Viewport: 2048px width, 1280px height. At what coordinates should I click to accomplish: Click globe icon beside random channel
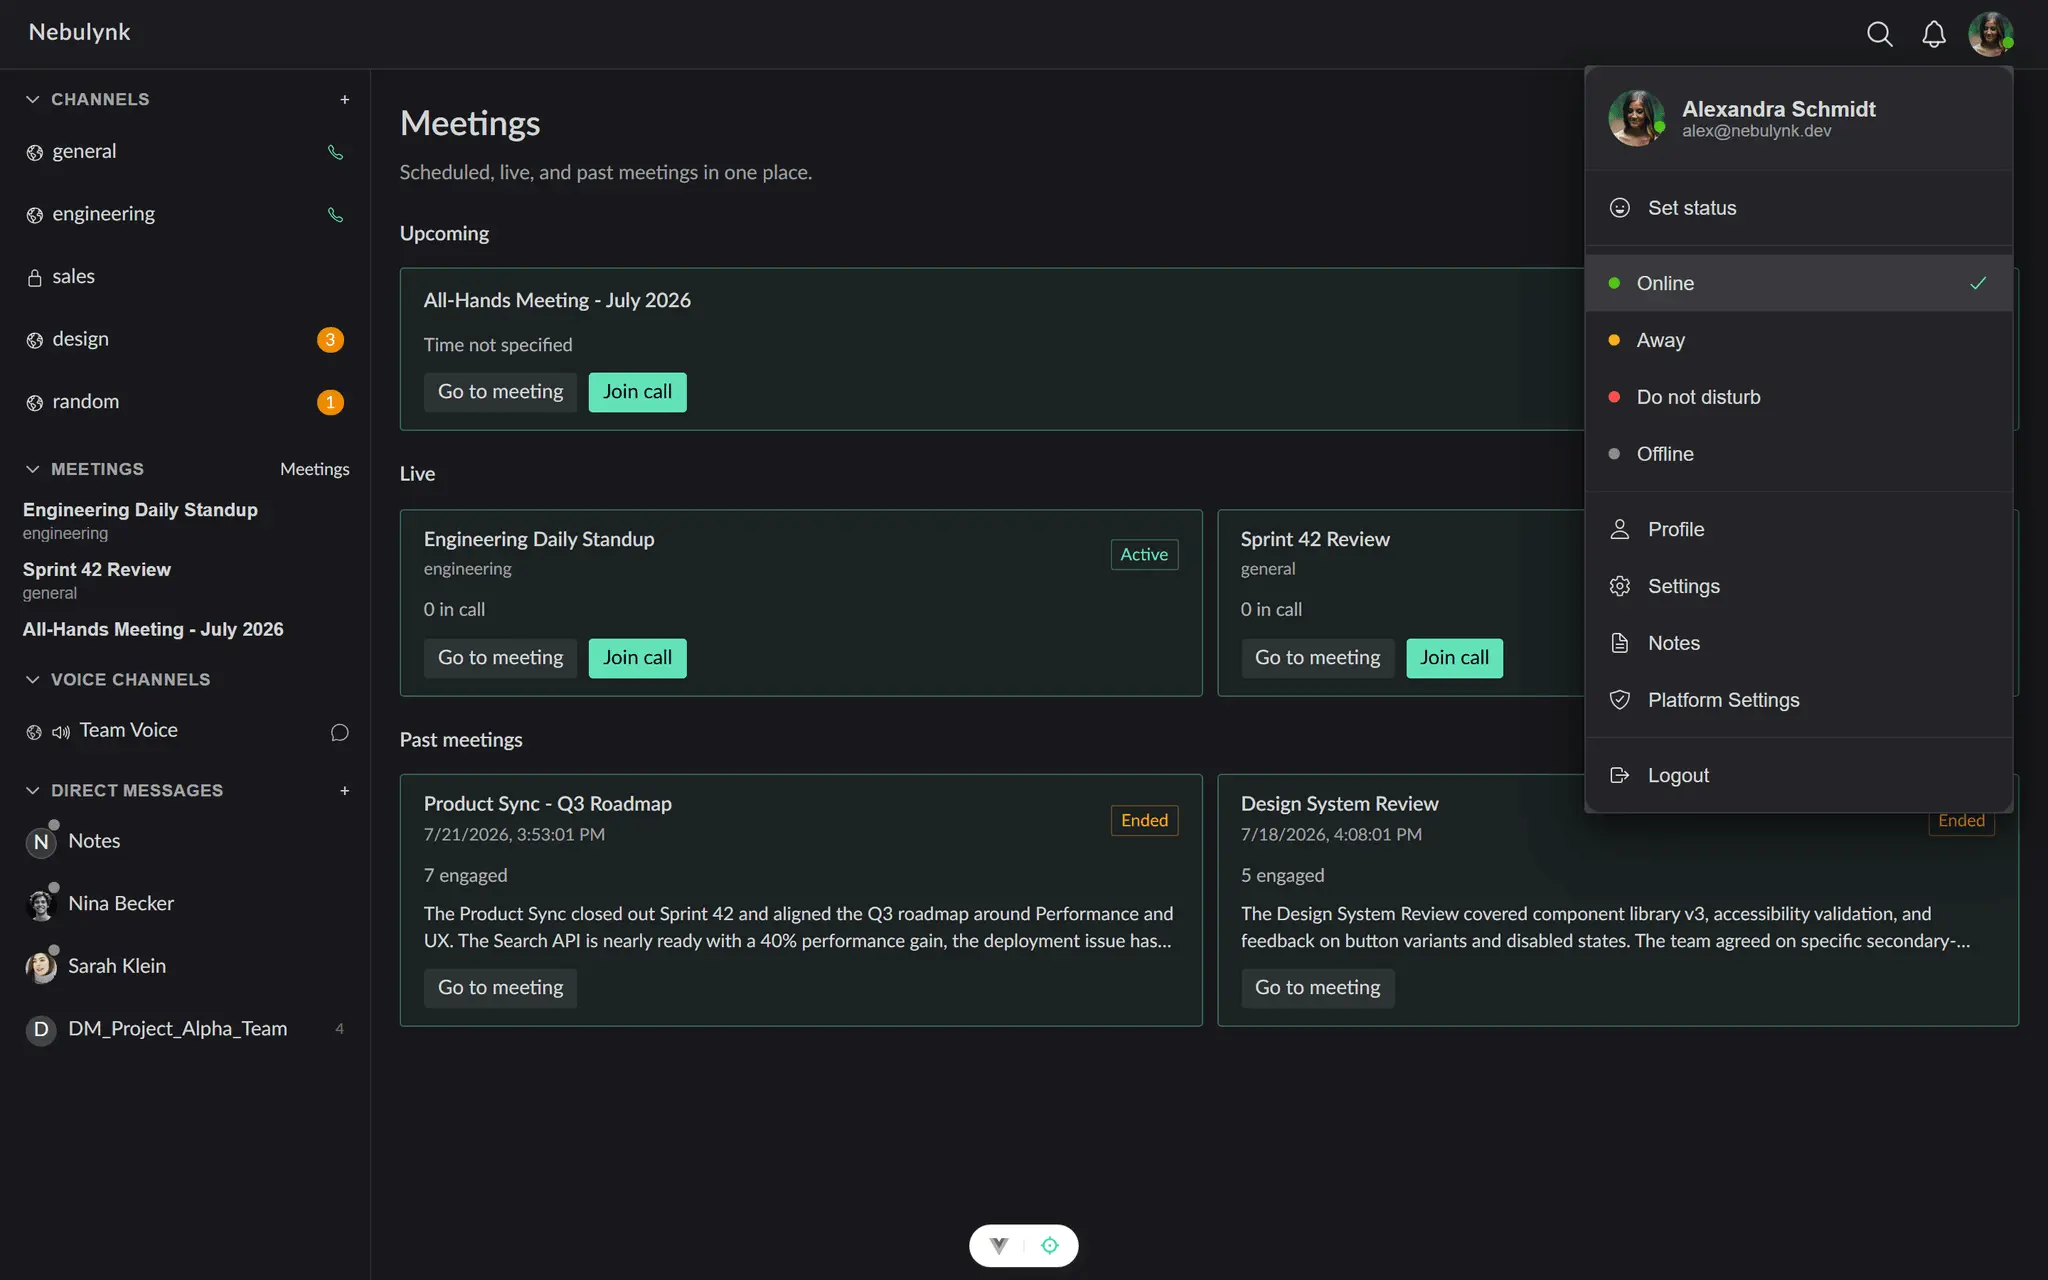(x=35, y=403)
